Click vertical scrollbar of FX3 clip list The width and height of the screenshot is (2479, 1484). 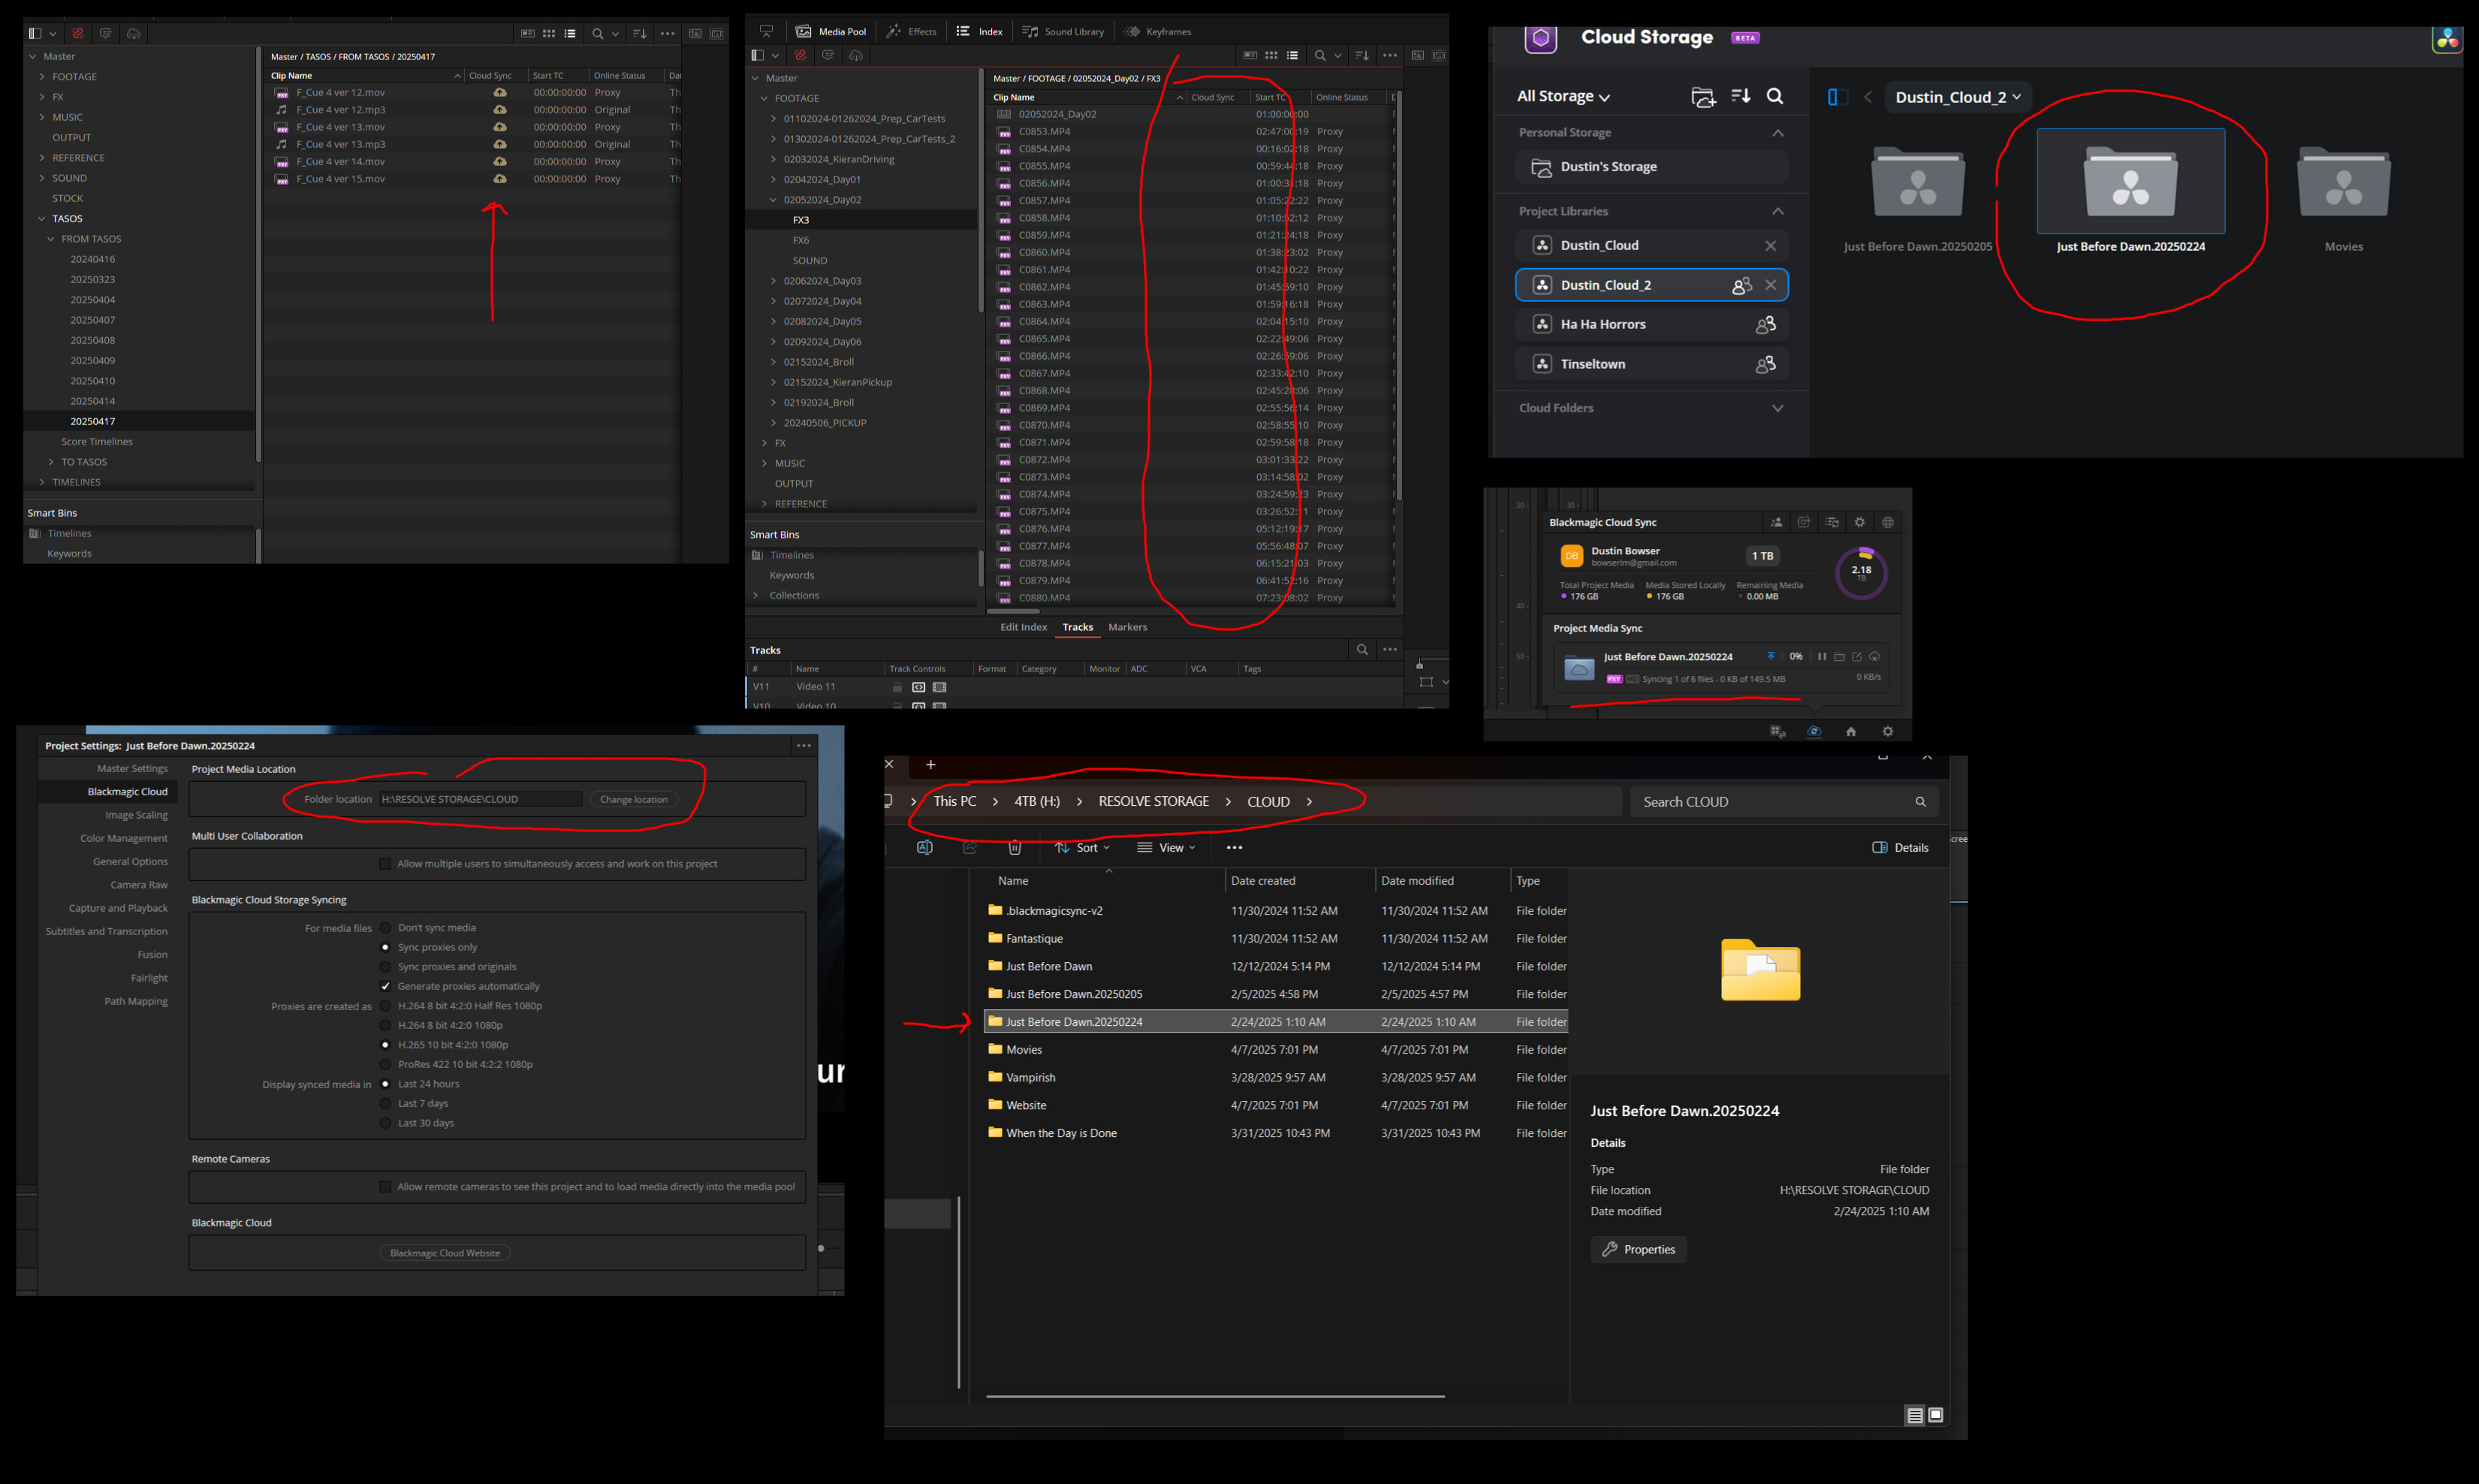click(x=1398, y=295)
